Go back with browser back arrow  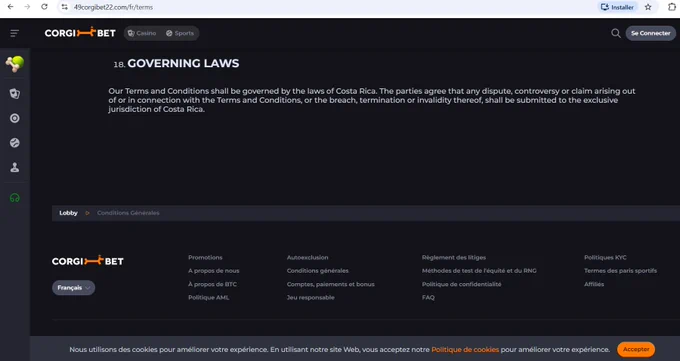coord(10,7)
